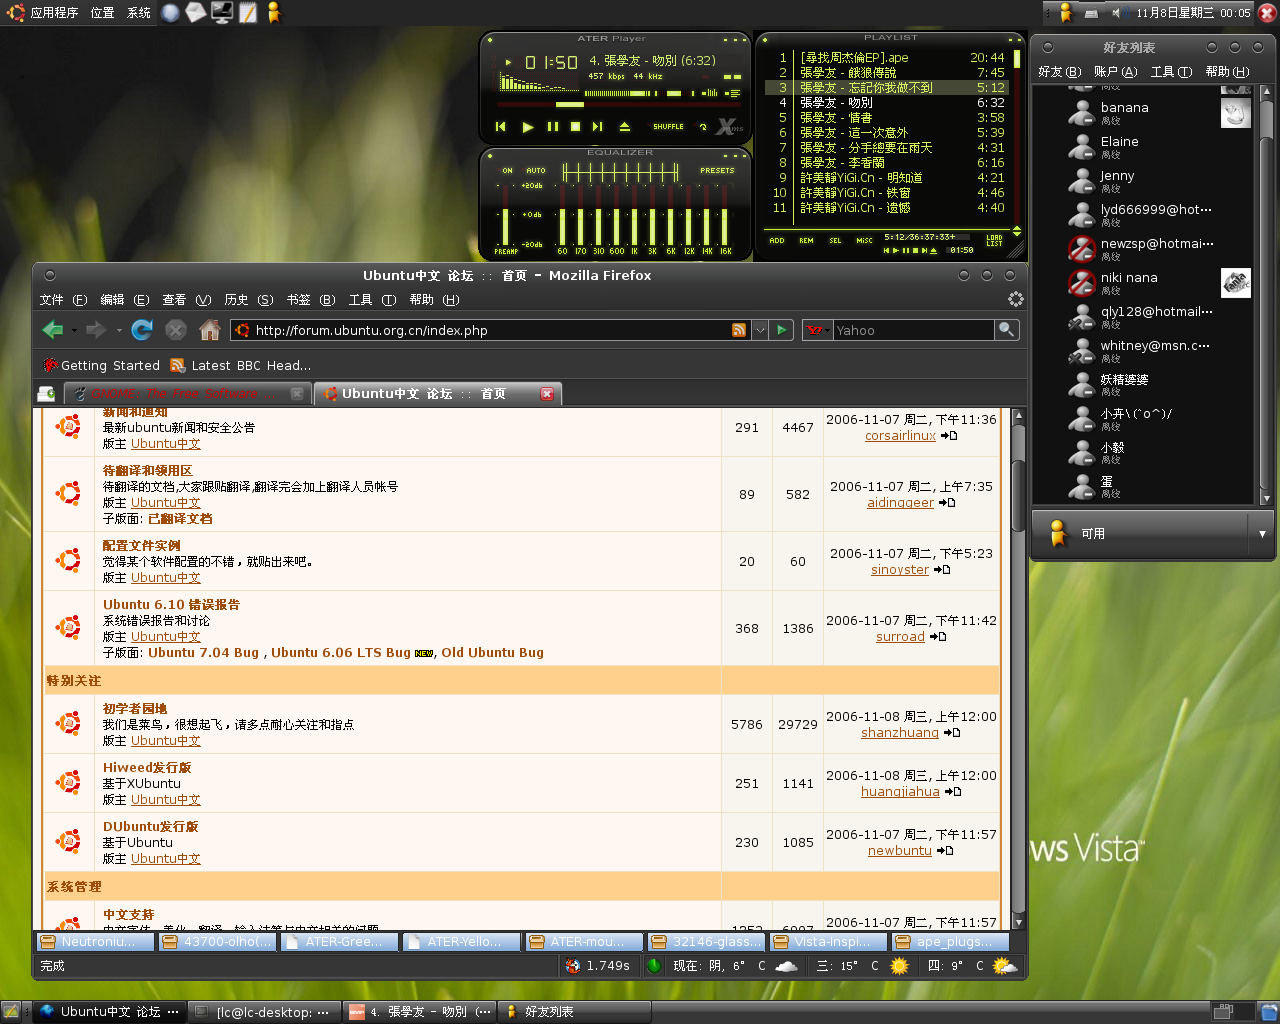Click previous track button in ATER Player

501,127
